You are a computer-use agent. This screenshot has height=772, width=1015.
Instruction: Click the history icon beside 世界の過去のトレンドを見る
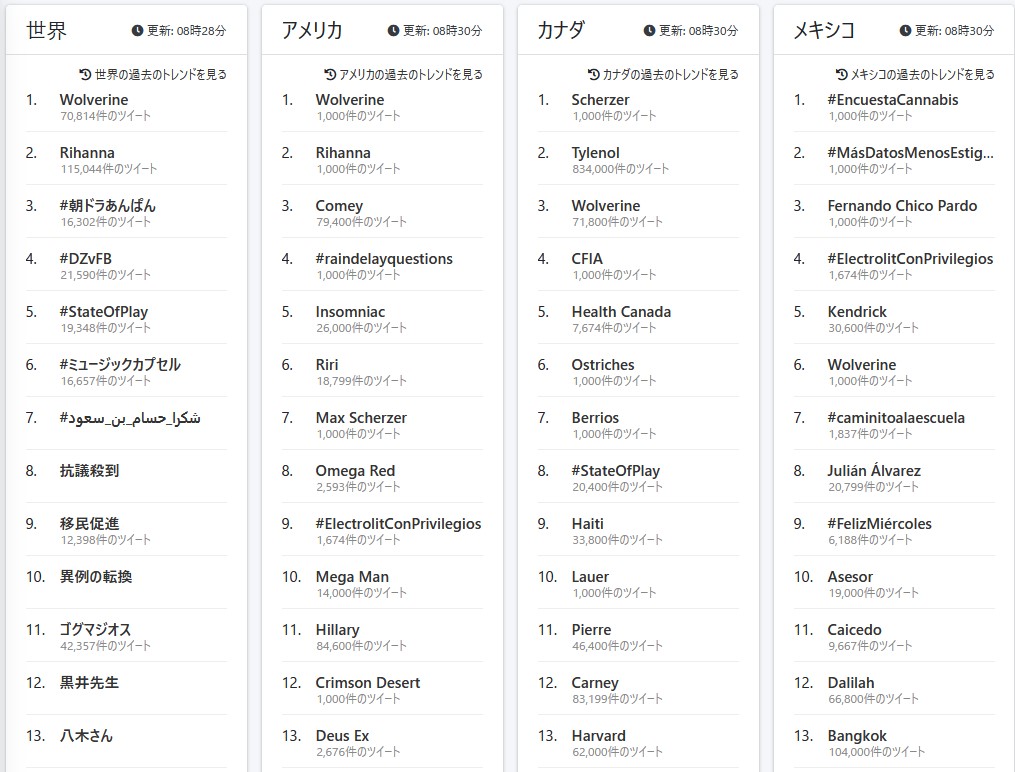pos(85,74)
